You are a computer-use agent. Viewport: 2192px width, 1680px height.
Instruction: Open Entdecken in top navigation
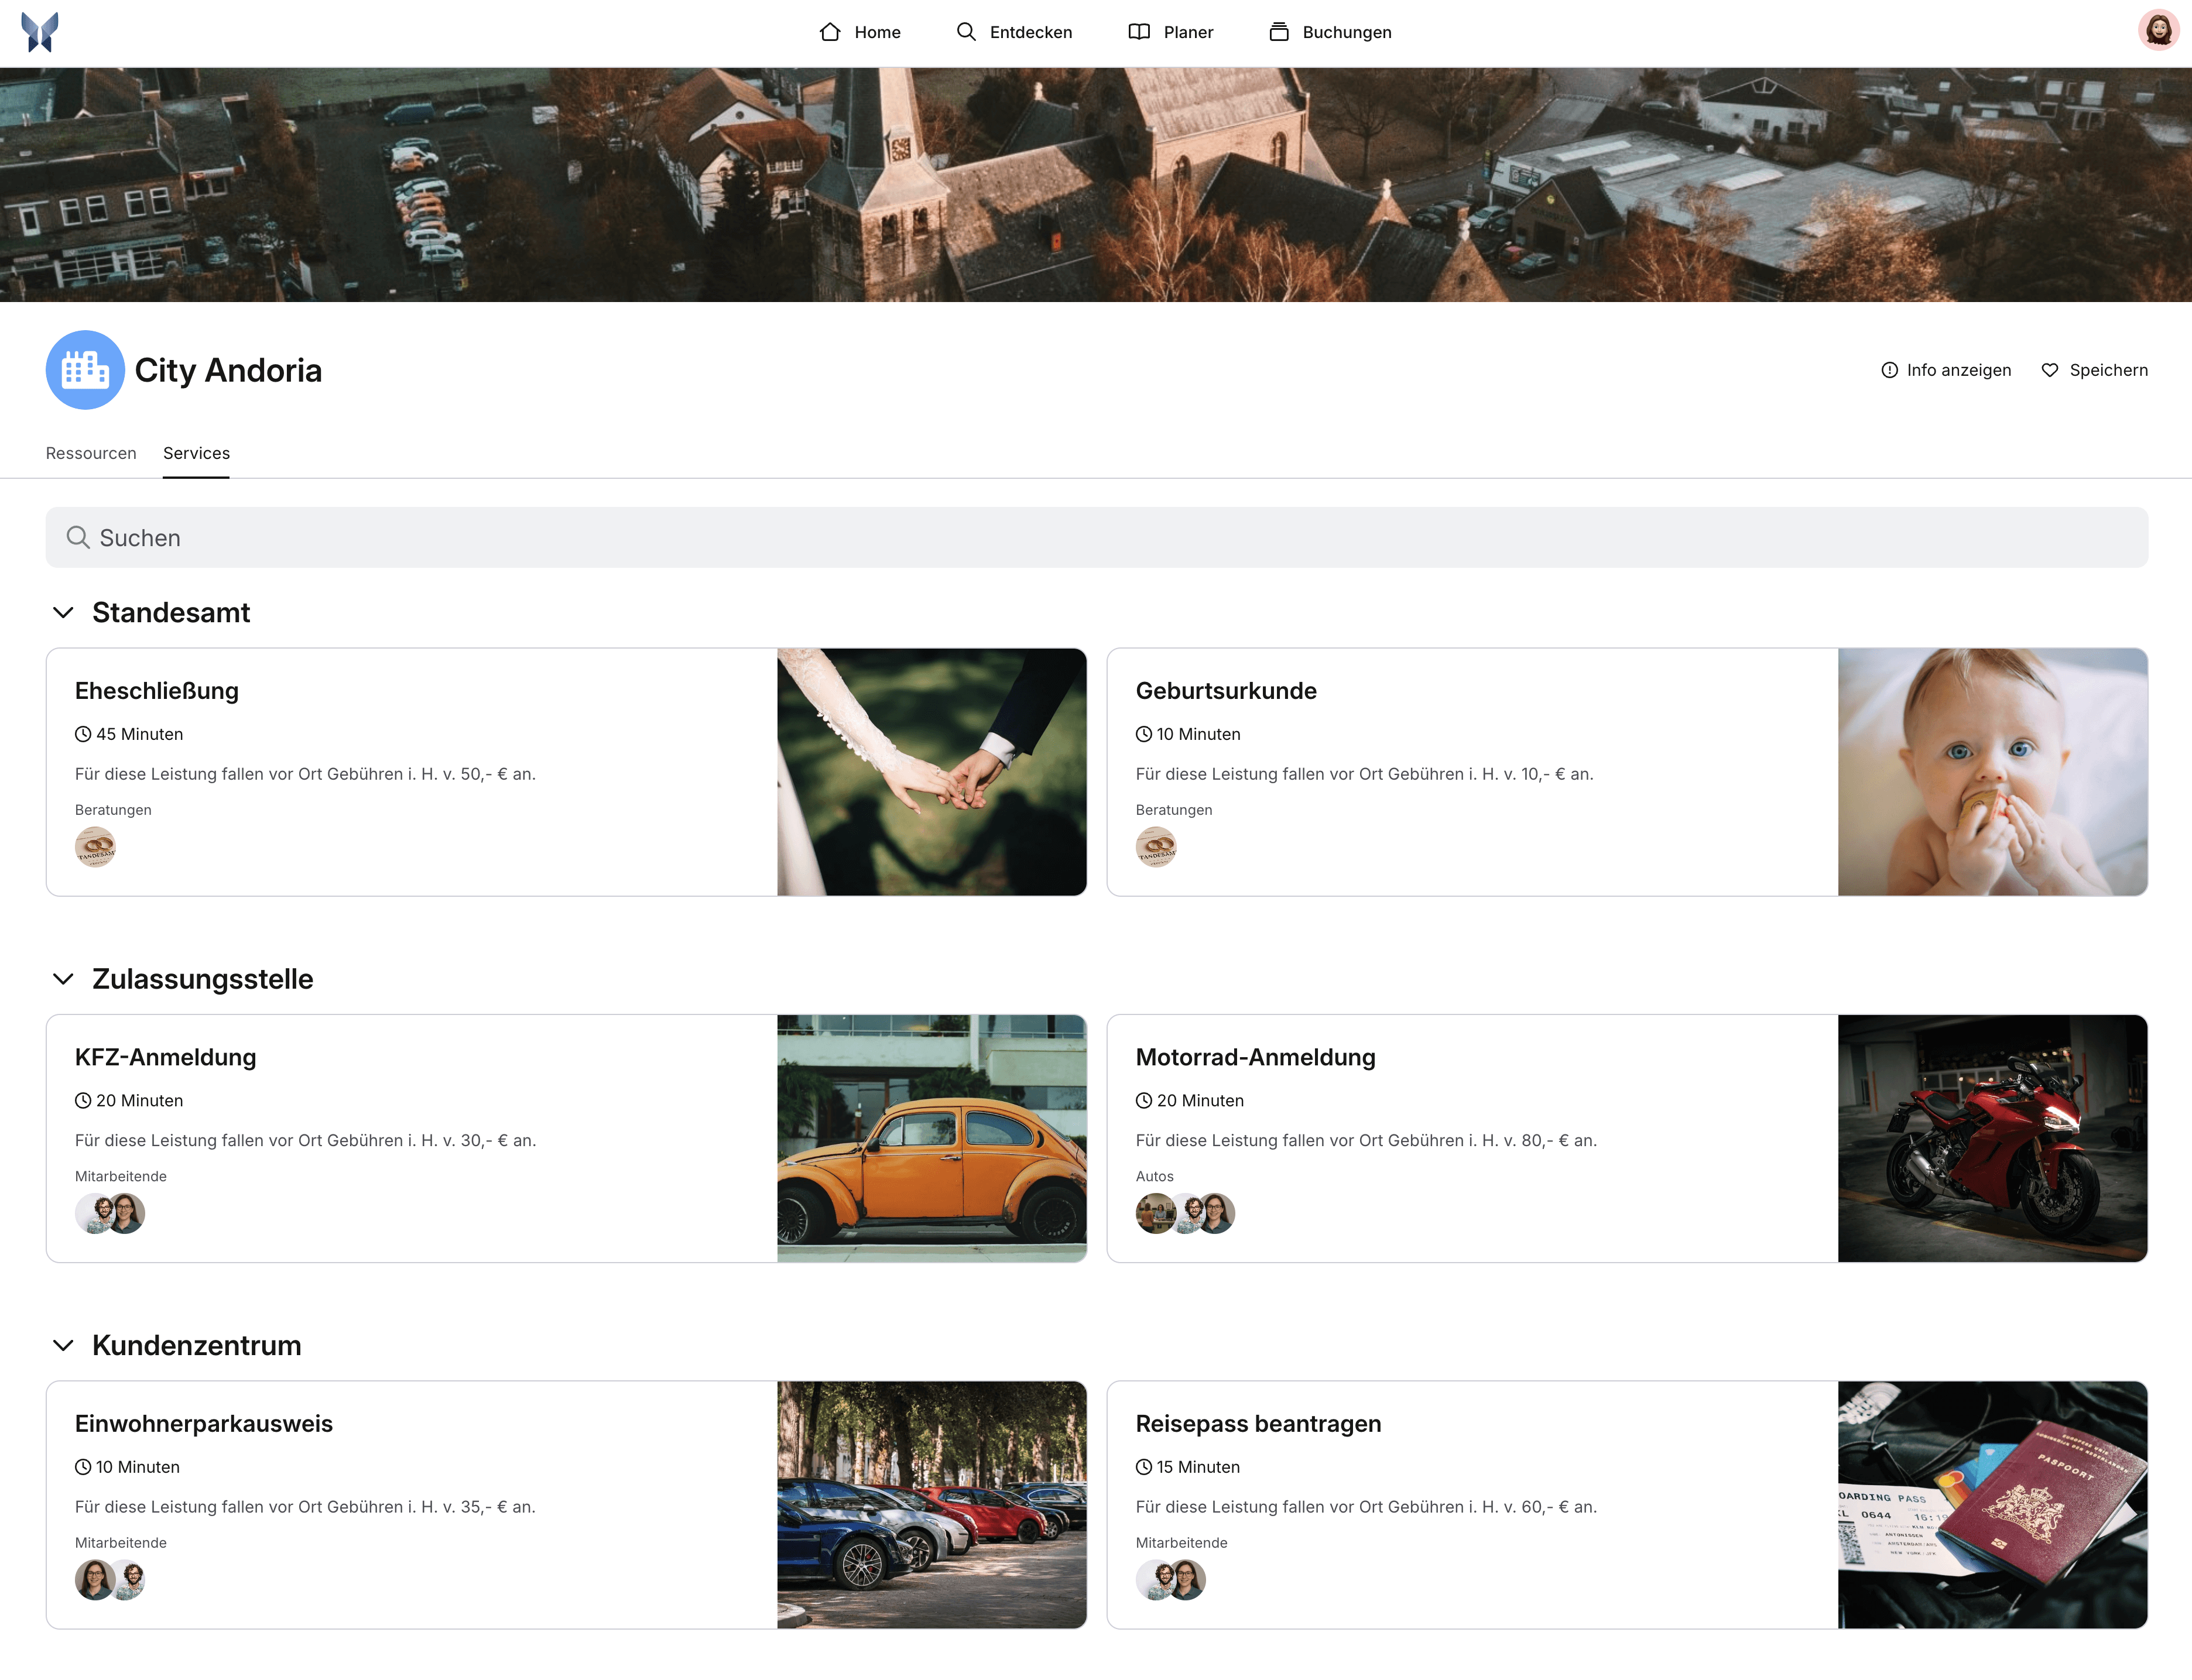1014,32
